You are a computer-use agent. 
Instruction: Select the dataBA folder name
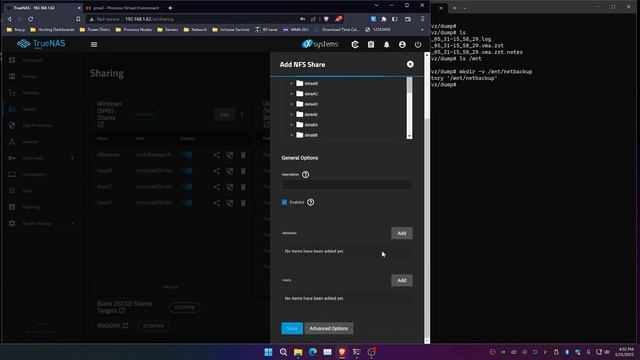(311, 124)
